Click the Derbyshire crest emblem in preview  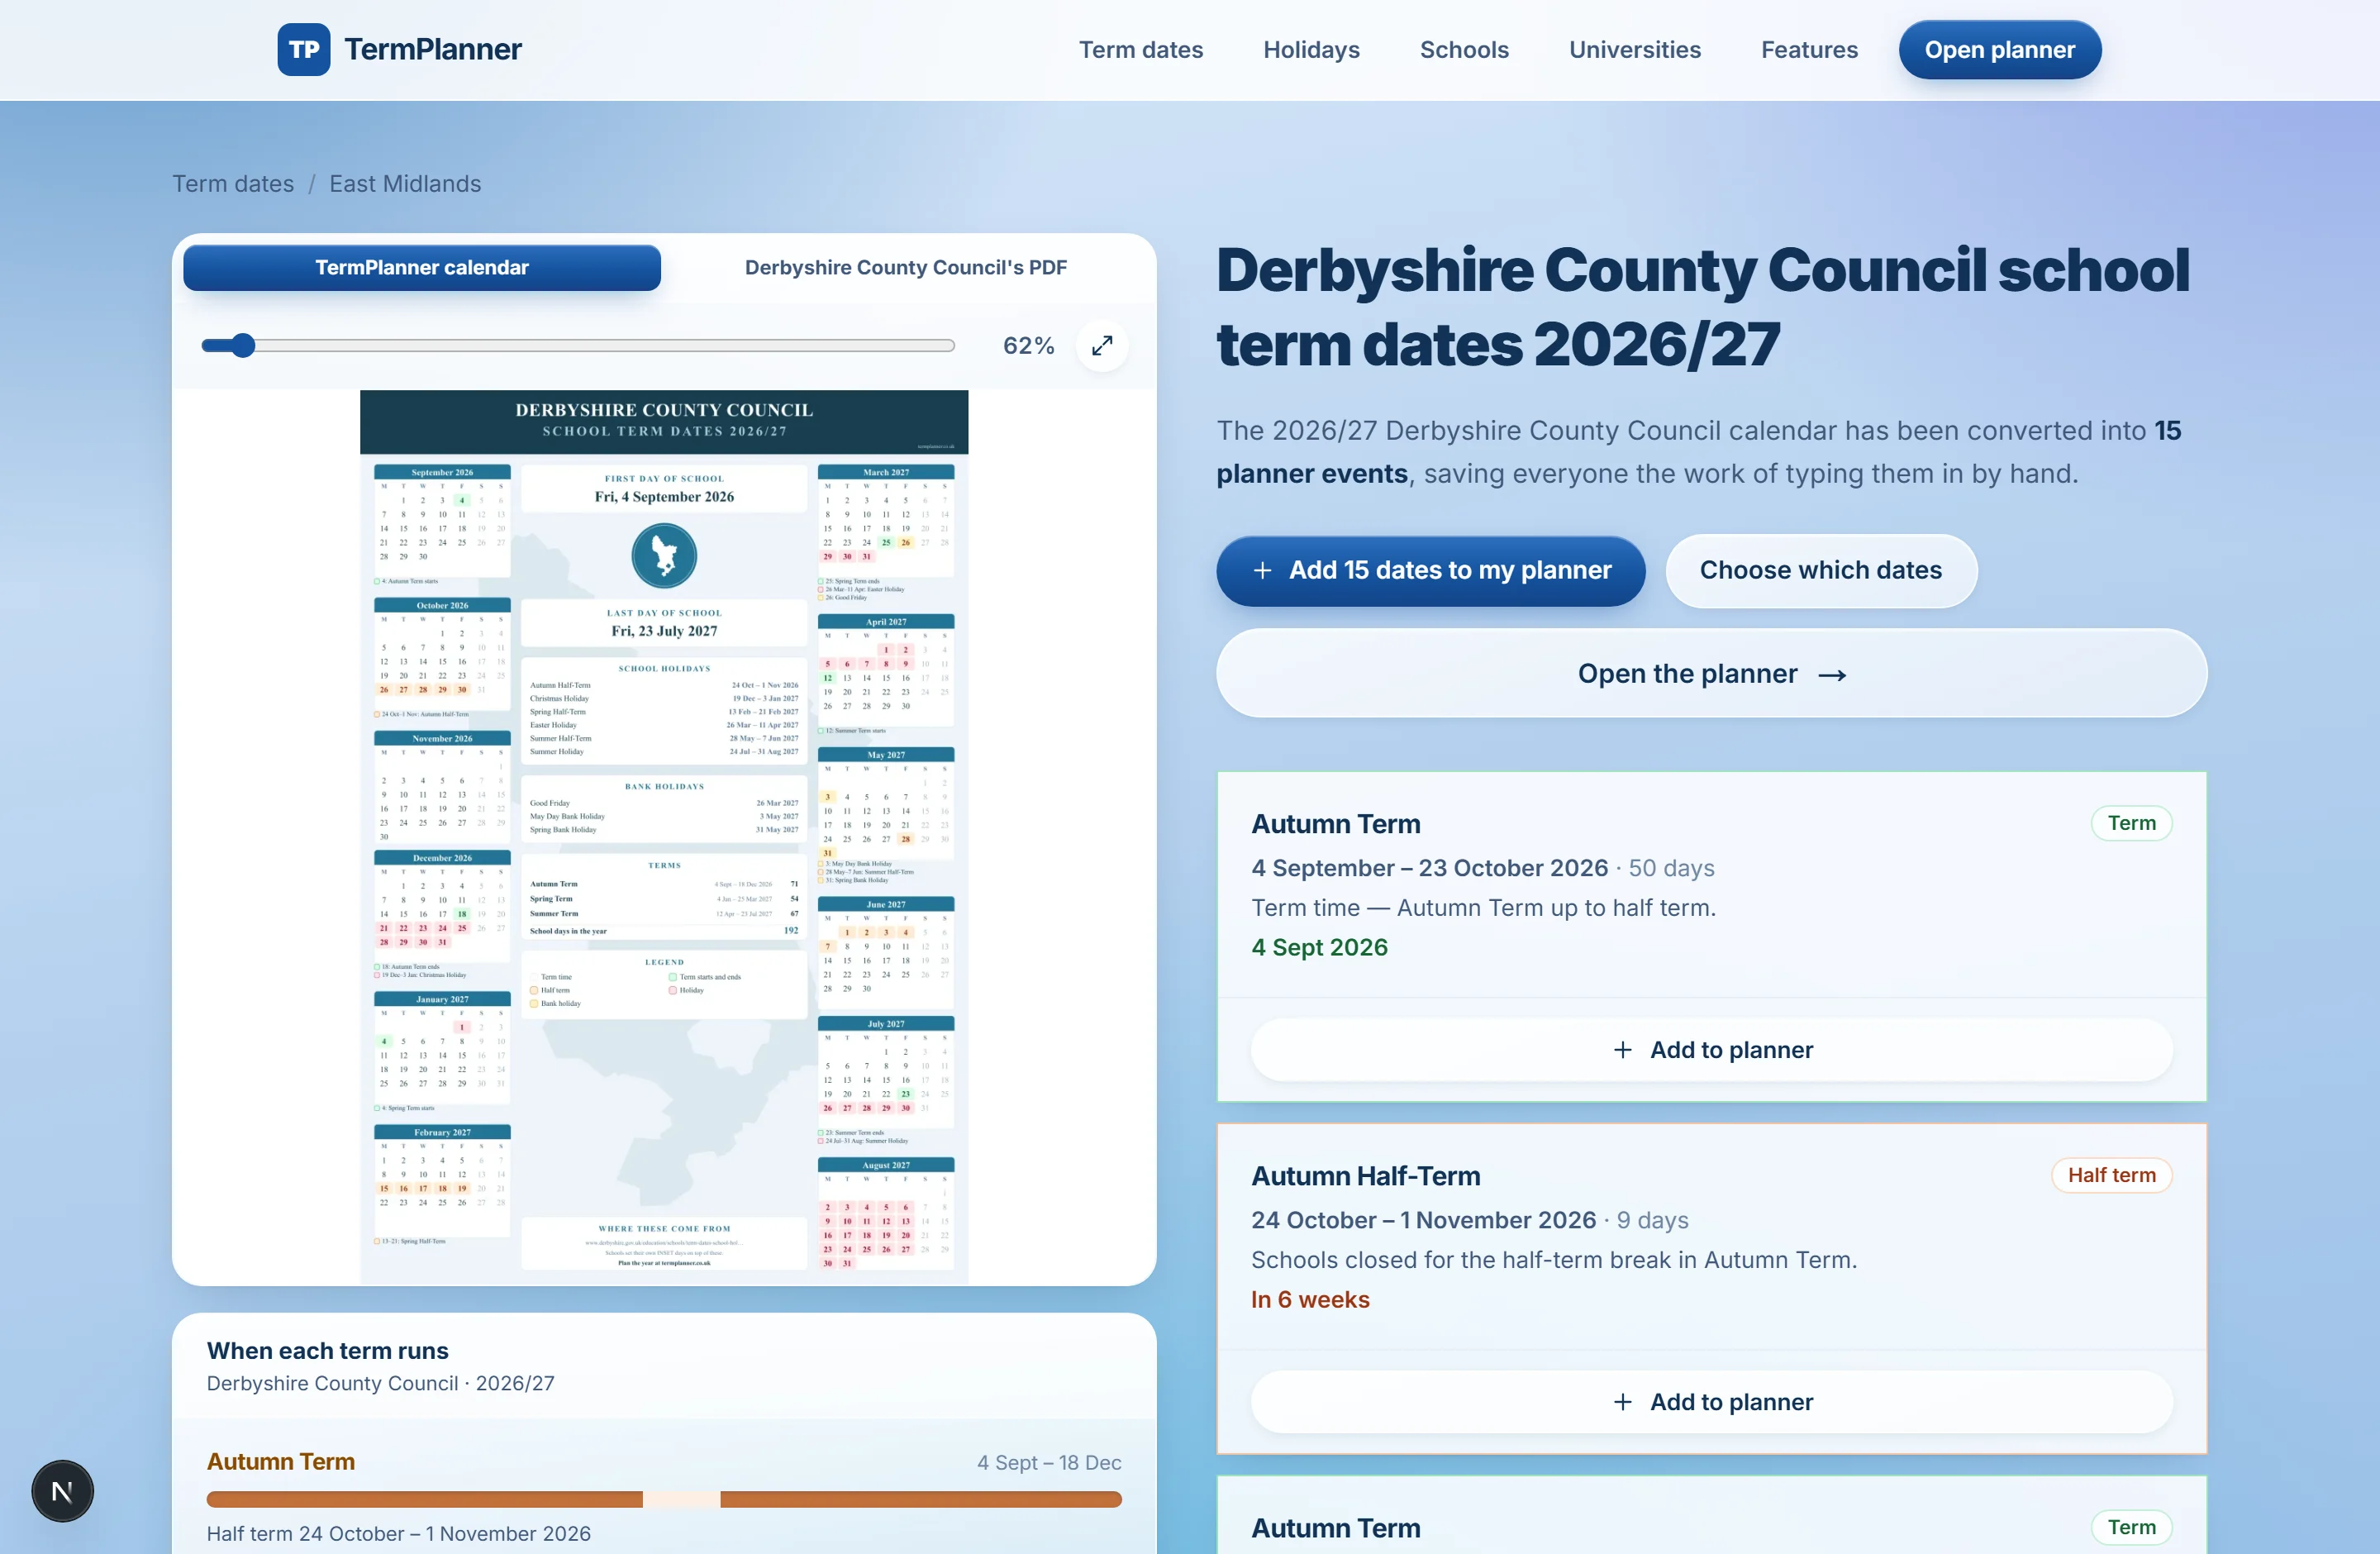[664, 555]
